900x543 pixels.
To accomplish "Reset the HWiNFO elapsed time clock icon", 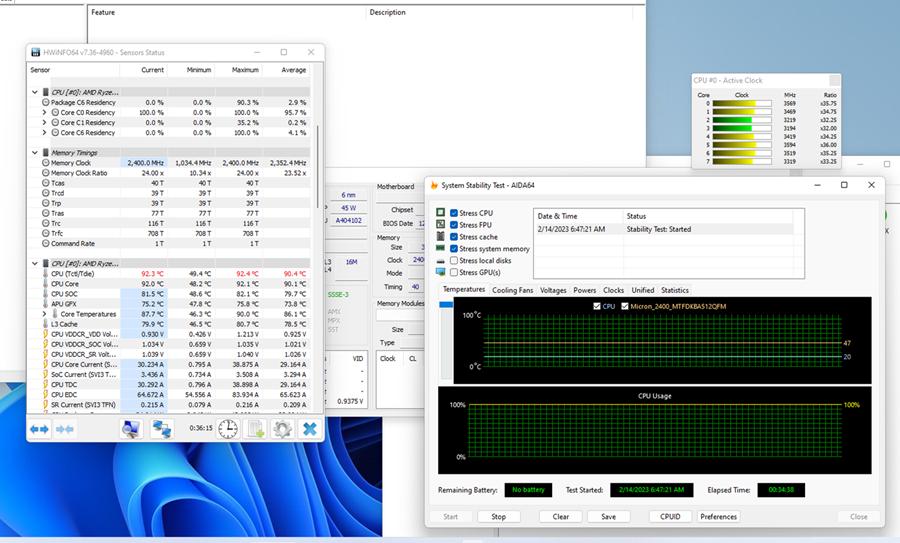I will (x=228, y=429).
